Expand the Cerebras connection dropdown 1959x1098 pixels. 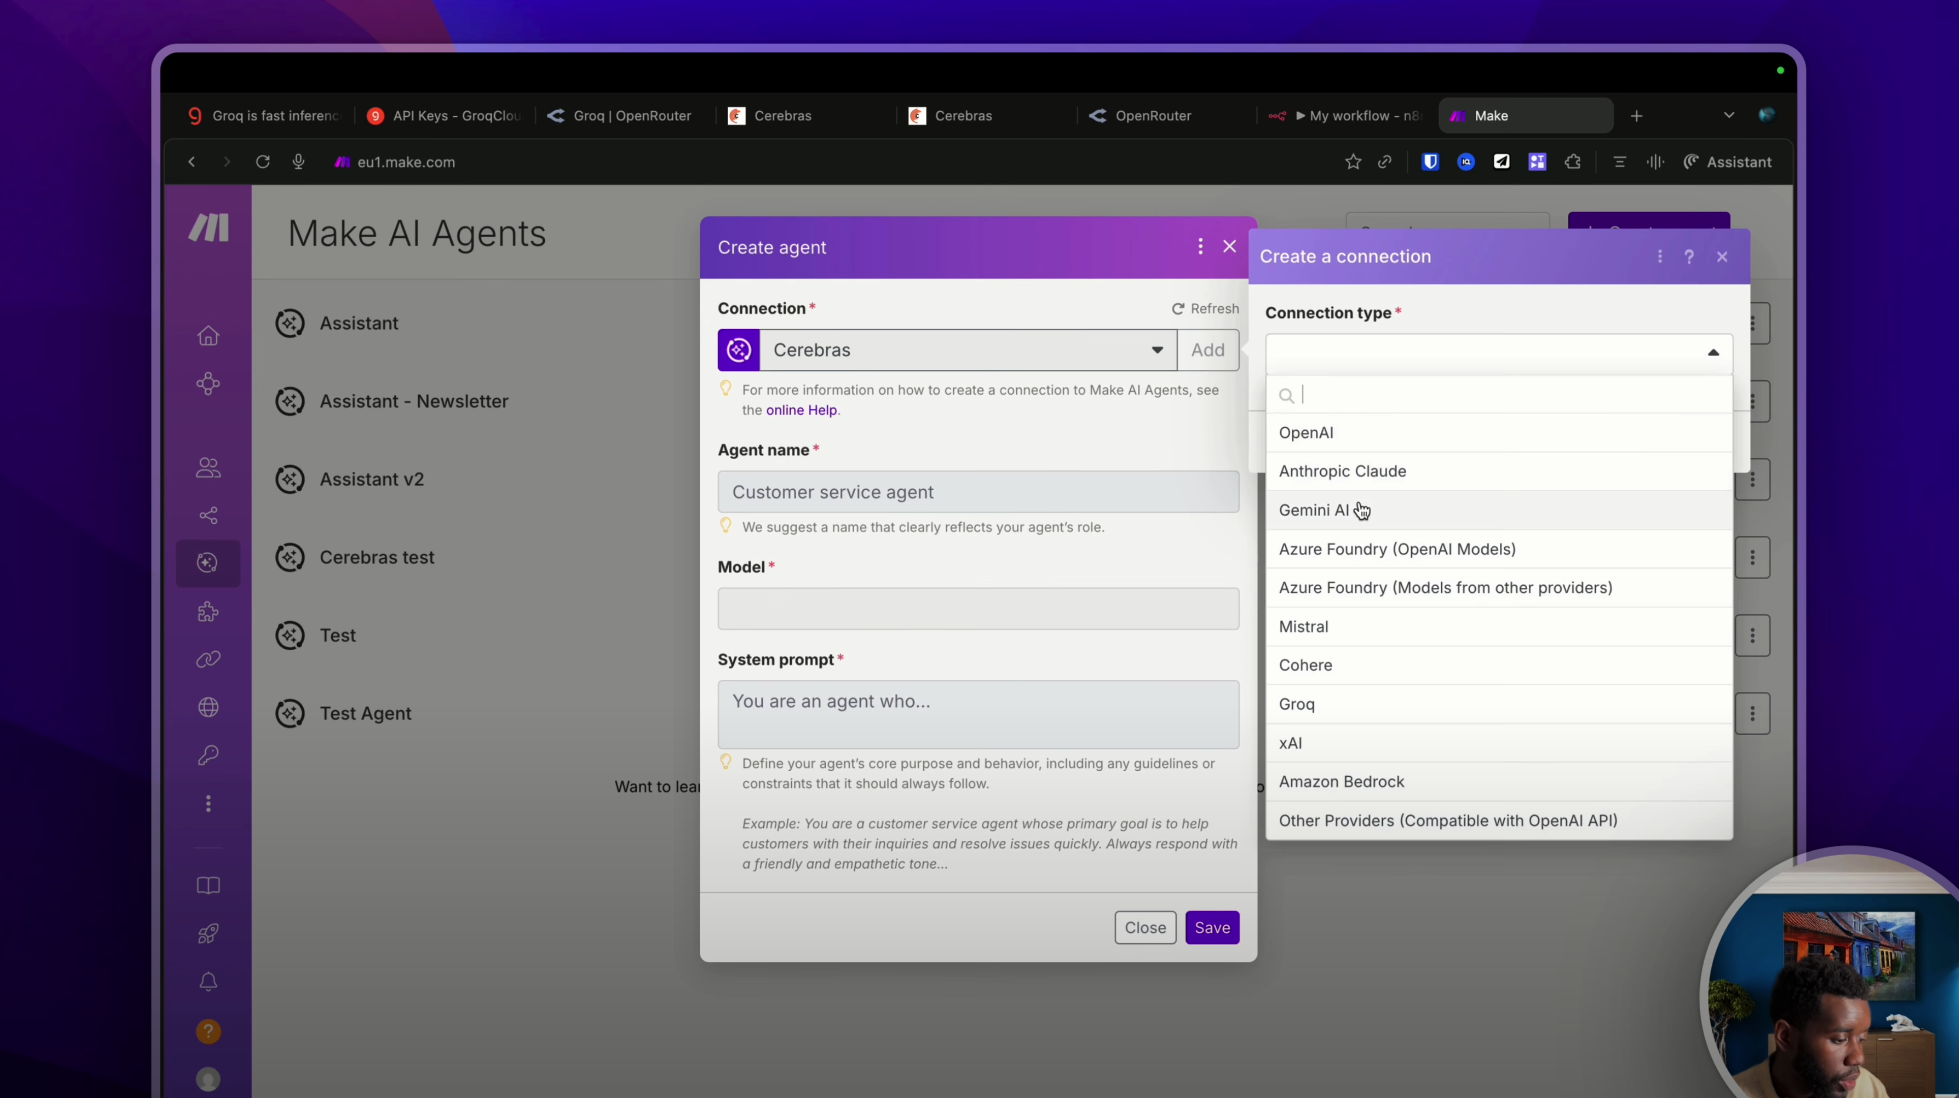(1157, 350)
